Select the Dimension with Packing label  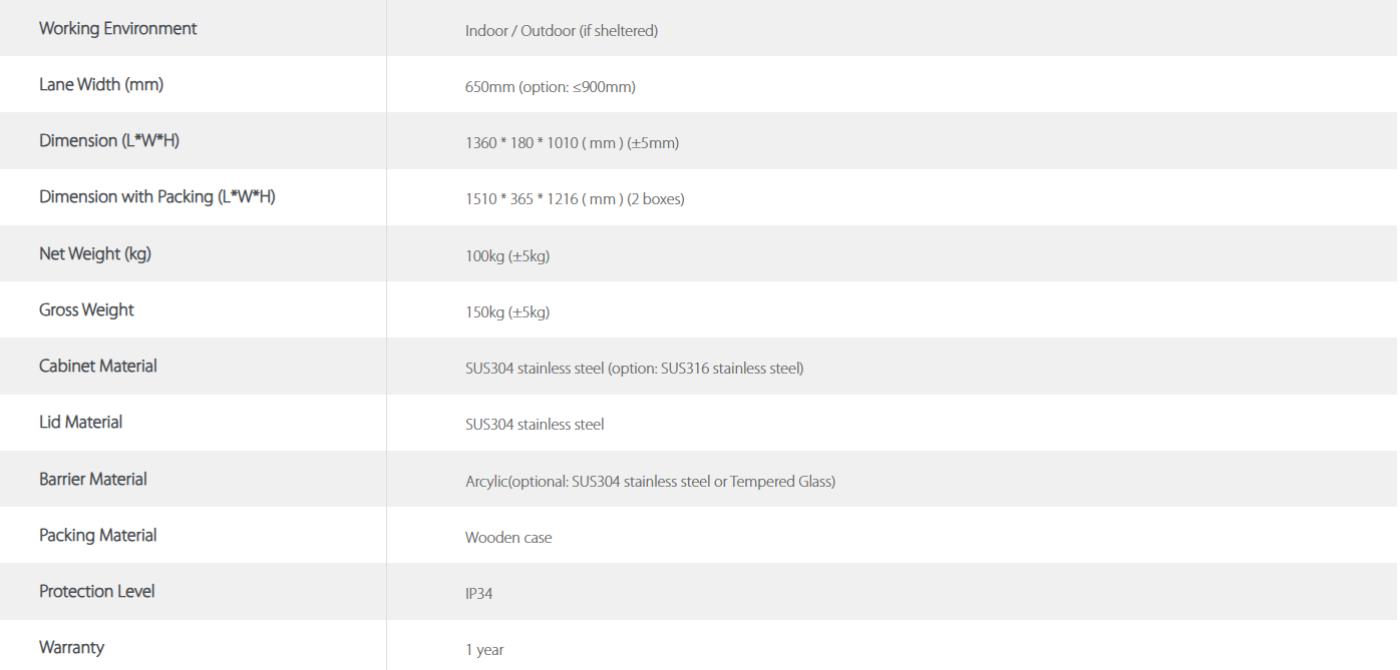coord(157,197)
